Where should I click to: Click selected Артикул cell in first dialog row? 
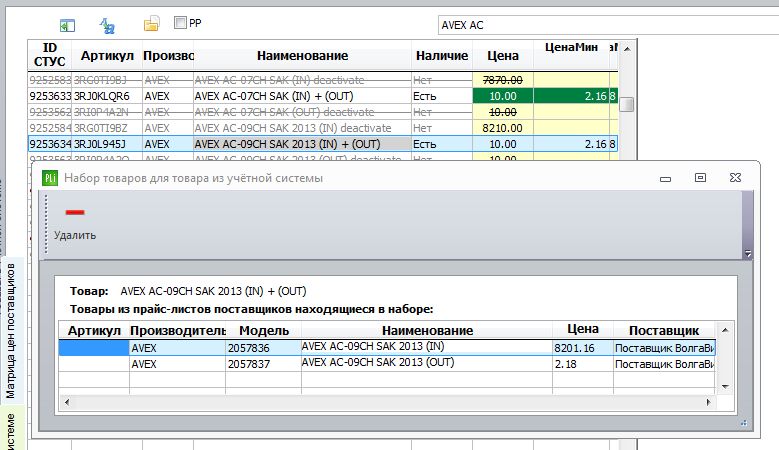click(x=94, y=348)
